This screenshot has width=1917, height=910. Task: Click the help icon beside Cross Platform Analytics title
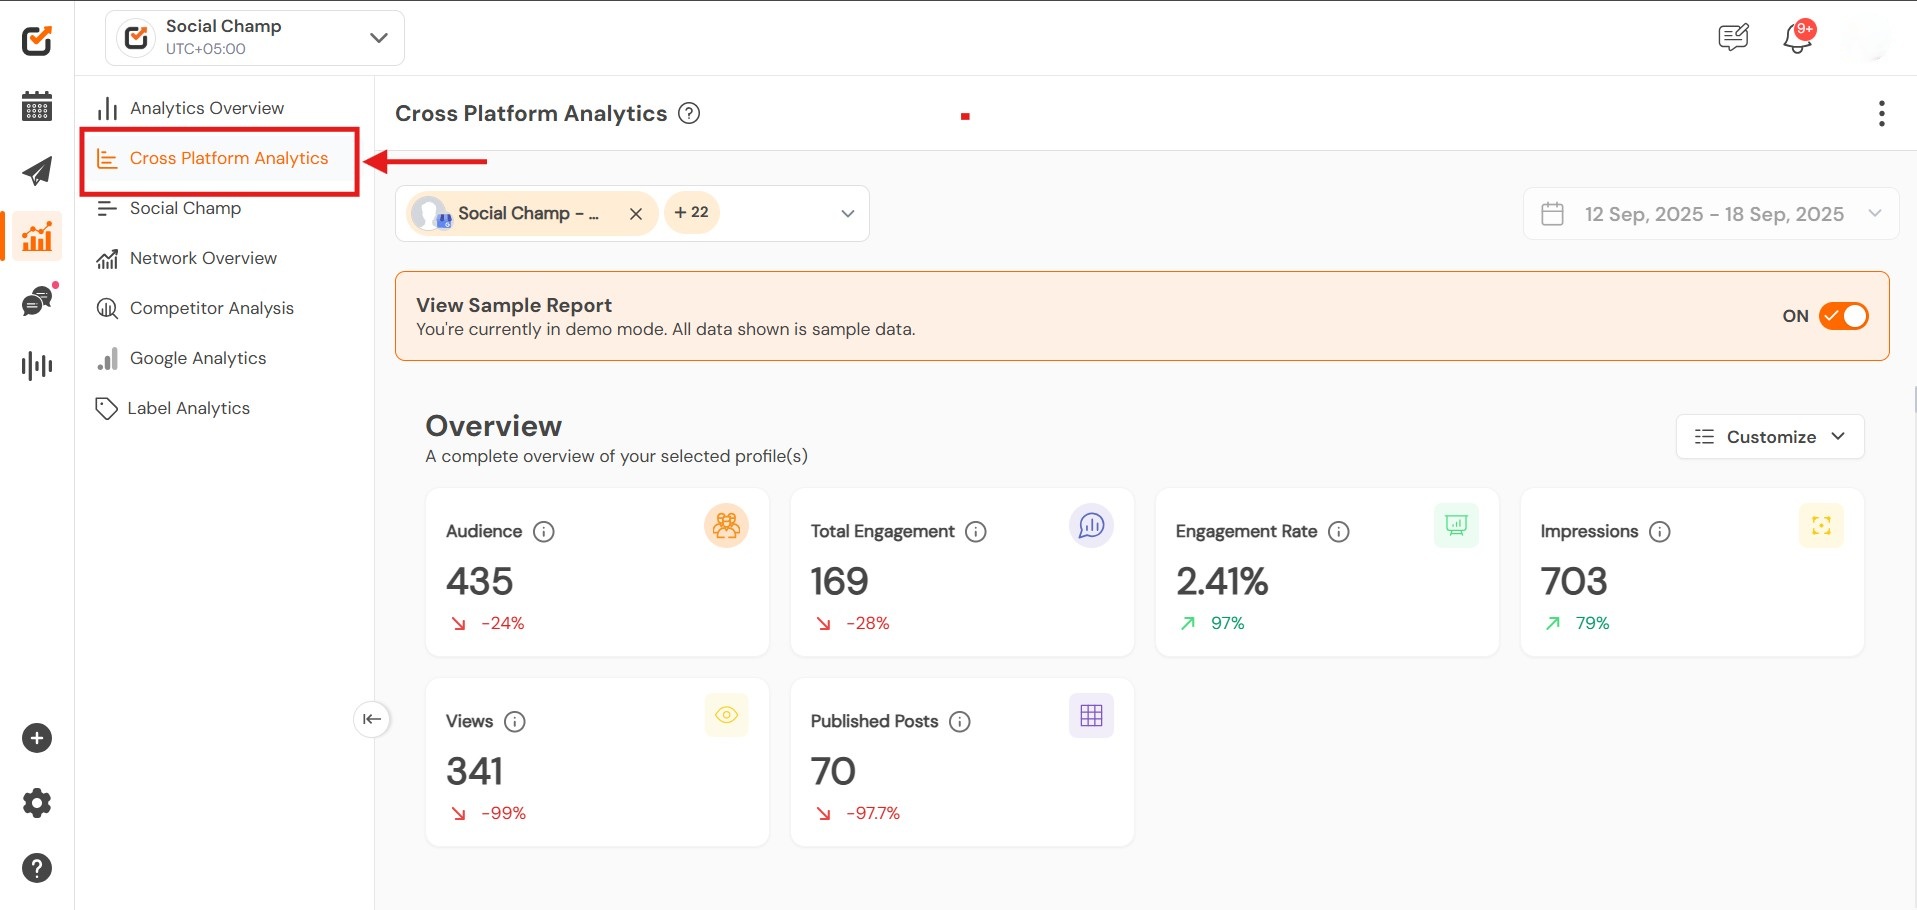(x=689, y=113)
